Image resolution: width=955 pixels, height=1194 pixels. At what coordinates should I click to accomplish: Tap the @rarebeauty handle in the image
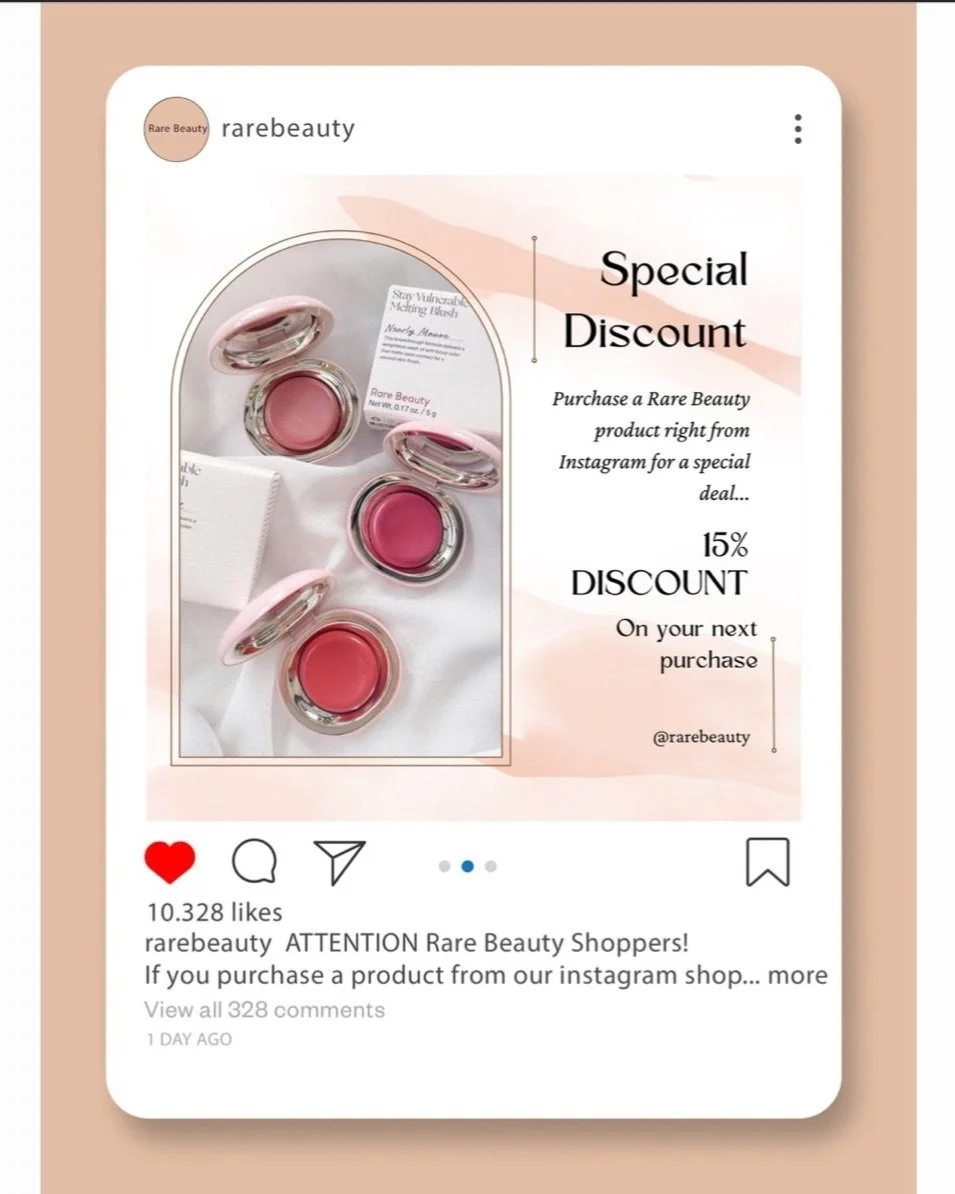click(701, 737)
